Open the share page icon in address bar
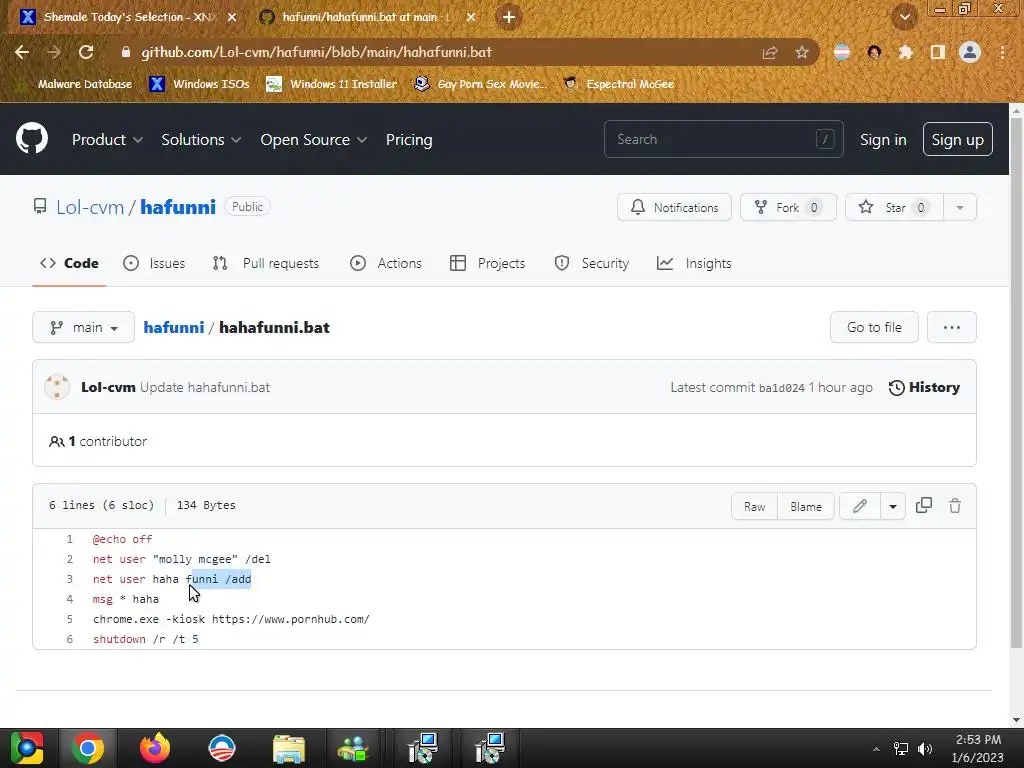This screenshot has width=1024, height=768. [x=770, y=52]
